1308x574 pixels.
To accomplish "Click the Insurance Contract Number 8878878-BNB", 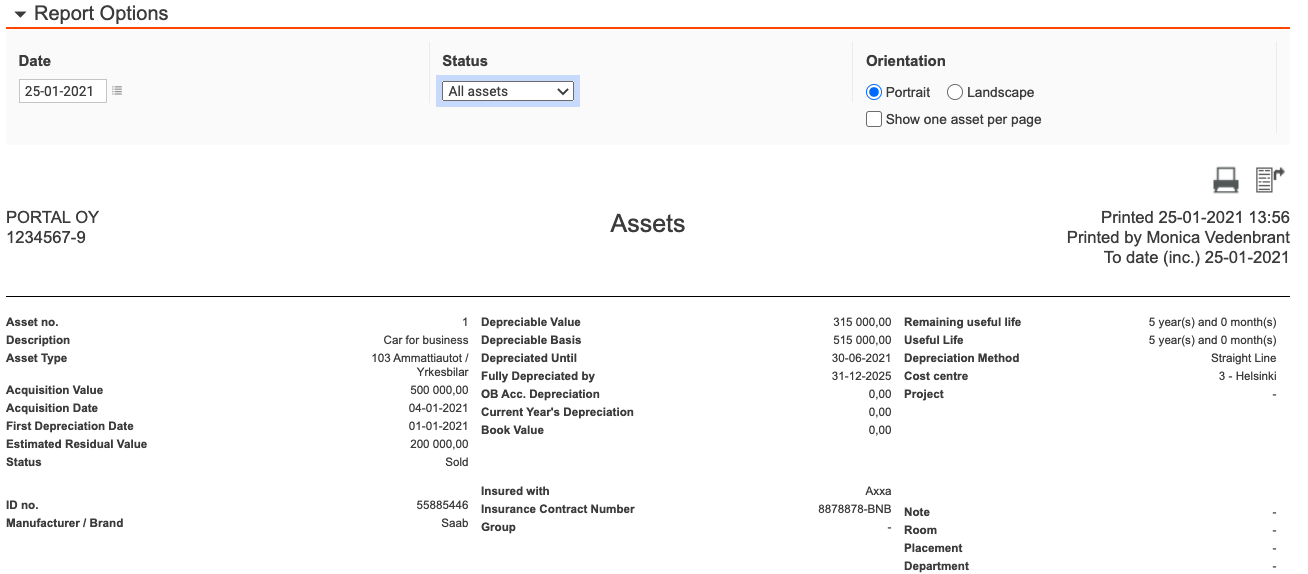I will point(854,509).
